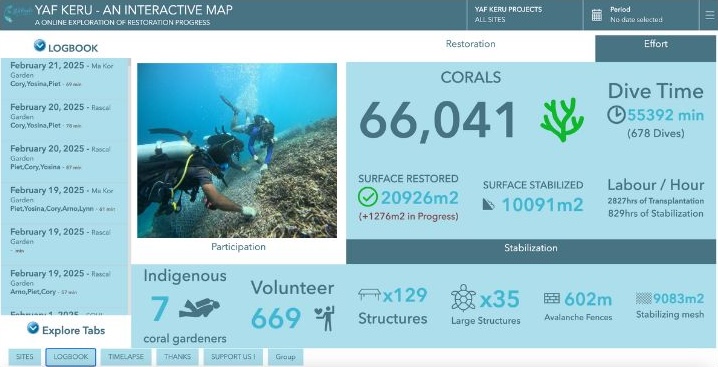Click the turtle Large Structures icon
The image size is (718, 367).
point(463,298)
